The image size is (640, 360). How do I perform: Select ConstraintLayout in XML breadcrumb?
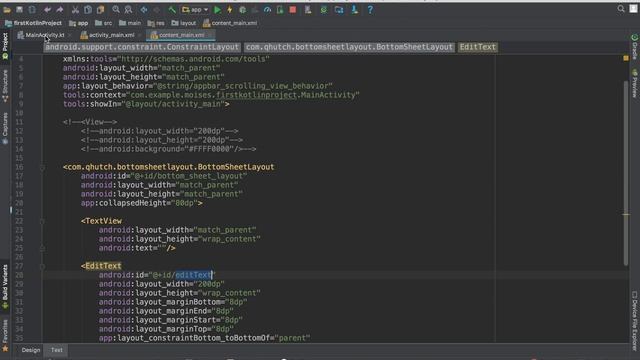pos(142,47)
